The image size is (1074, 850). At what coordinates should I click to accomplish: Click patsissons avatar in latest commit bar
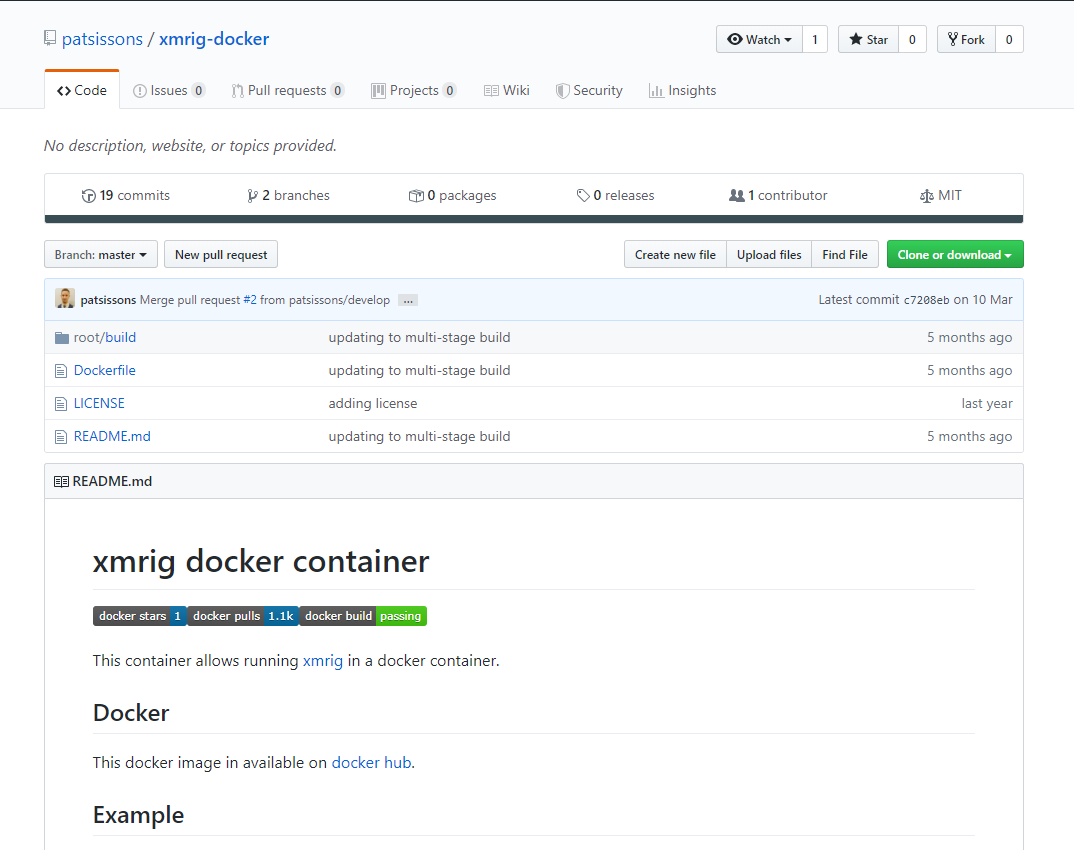[x=65, y=299]
